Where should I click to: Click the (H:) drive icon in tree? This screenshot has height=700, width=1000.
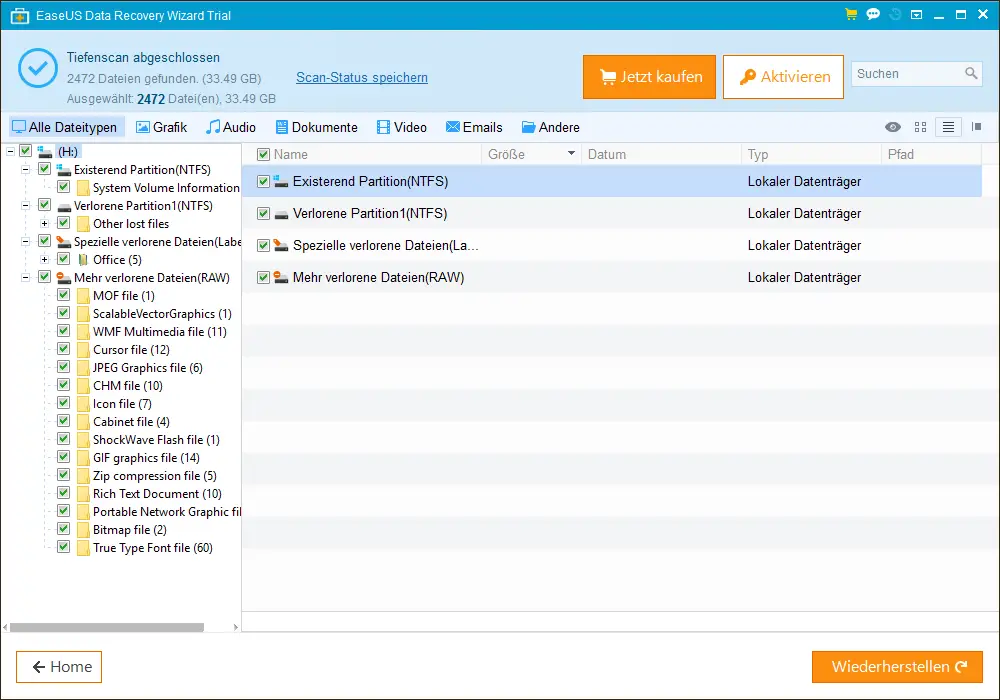(x=45, y=152)
